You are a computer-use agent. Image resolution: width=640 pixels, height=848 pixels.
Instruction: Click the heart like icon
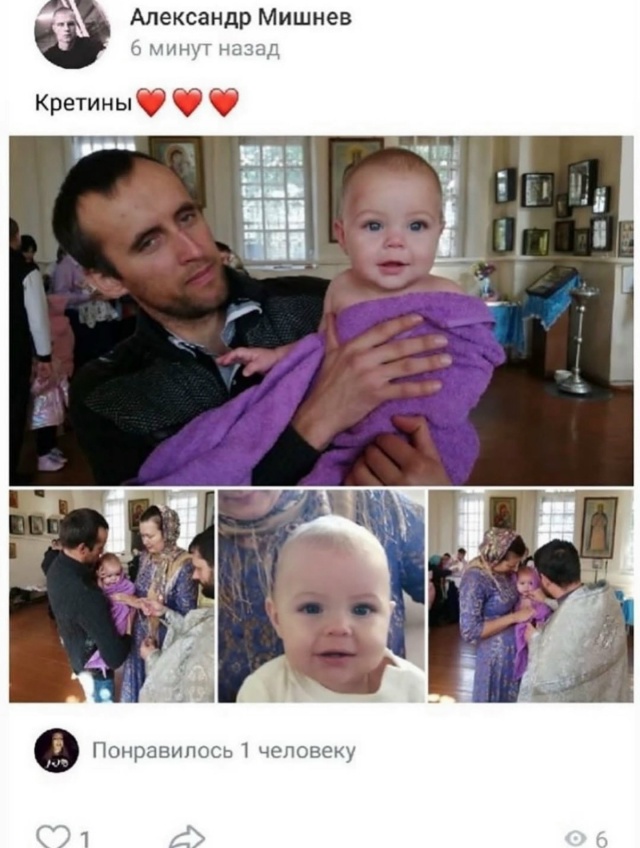point(54,837)
